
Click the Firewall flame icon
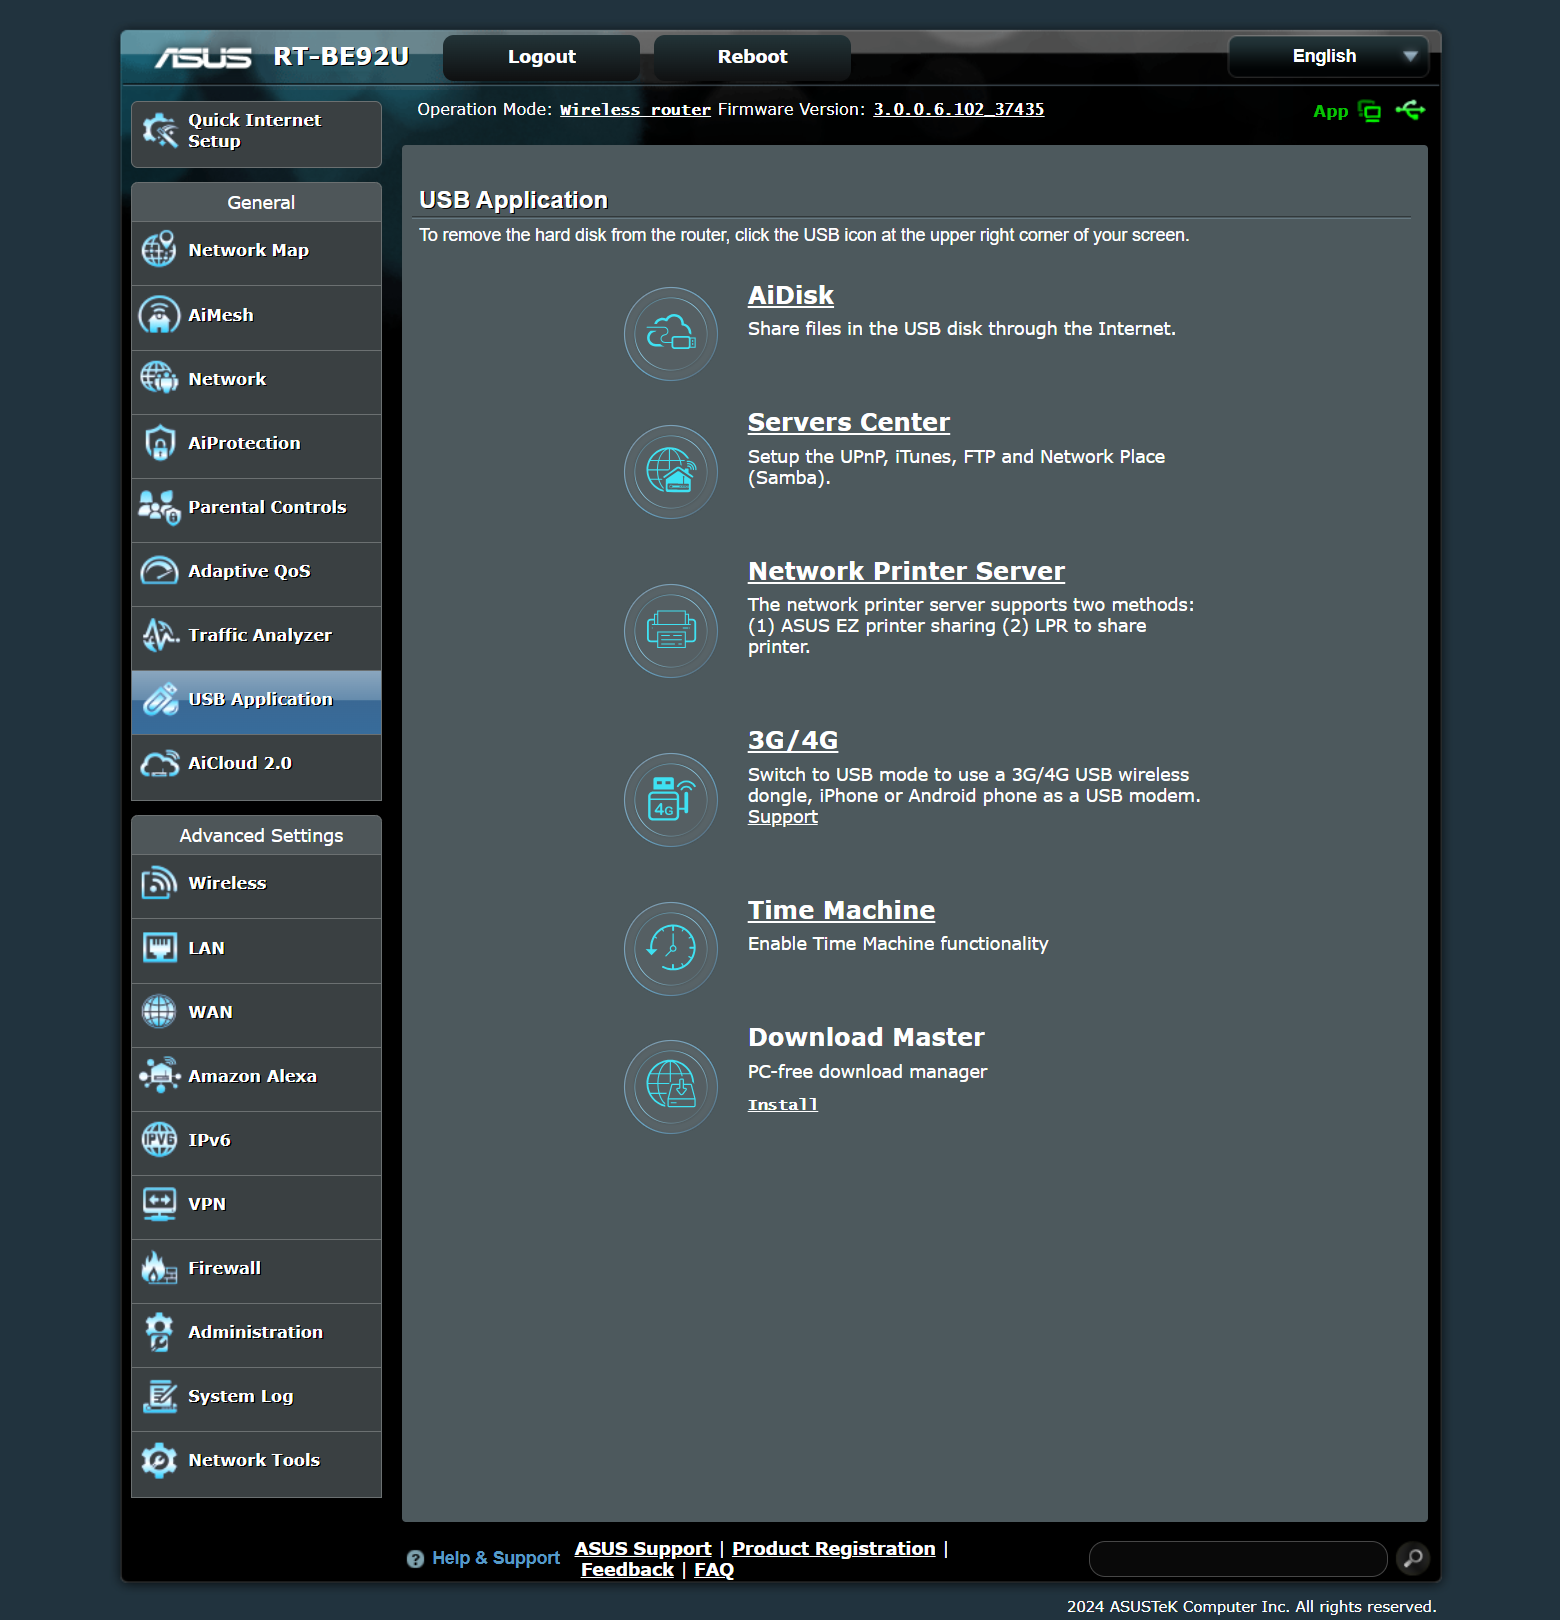point(159,1268)
